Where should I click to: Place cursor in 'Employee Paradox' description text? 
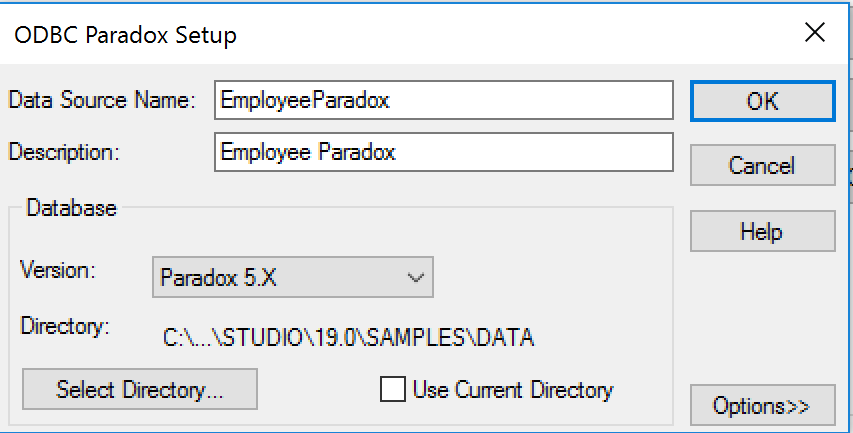pyautogui.click(x=308, y=152)
